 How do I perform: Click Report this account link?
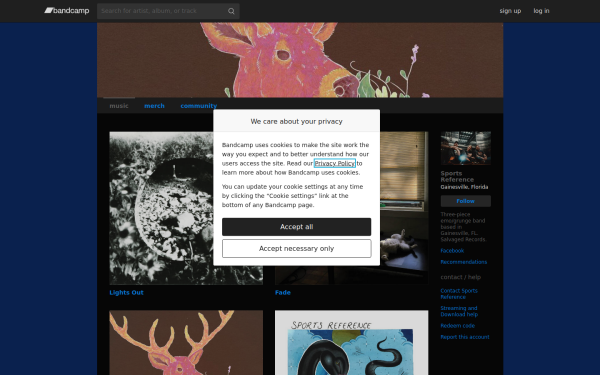(465, 337)
